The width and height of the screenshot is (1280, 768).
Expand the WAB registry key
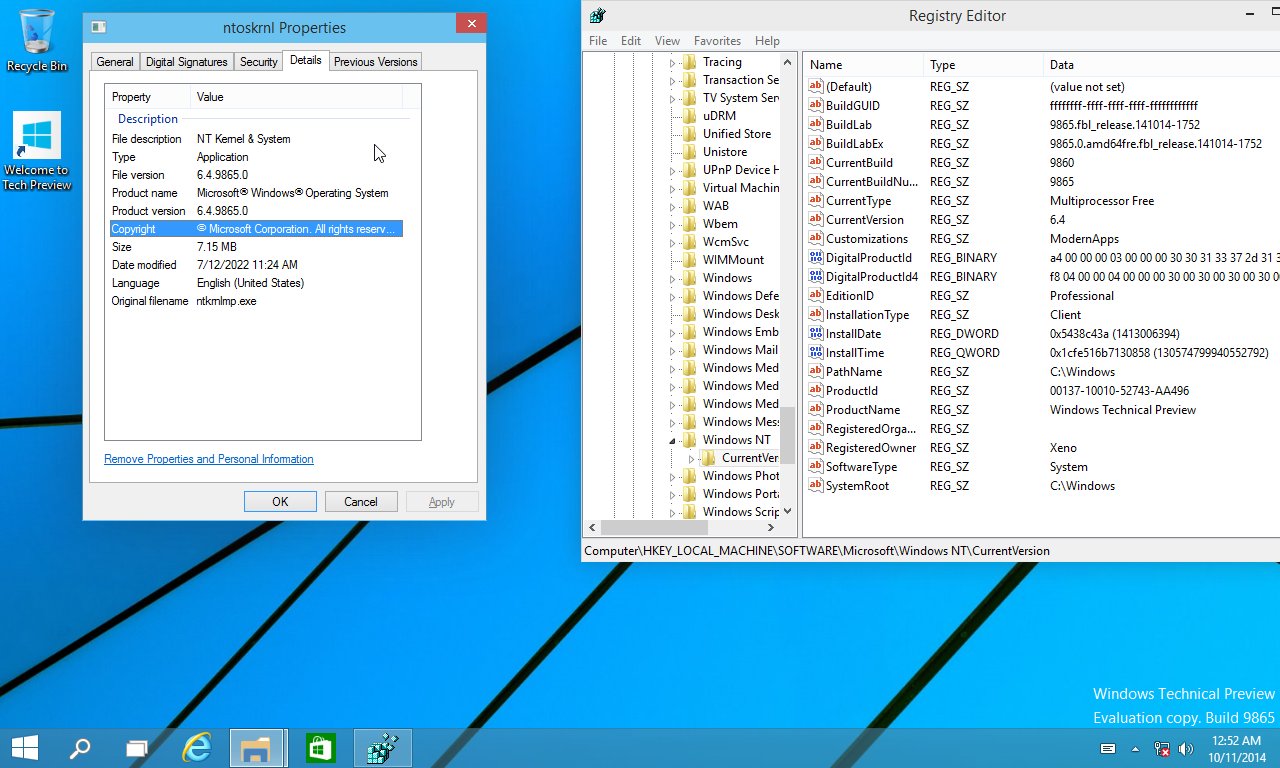(673, 206)
